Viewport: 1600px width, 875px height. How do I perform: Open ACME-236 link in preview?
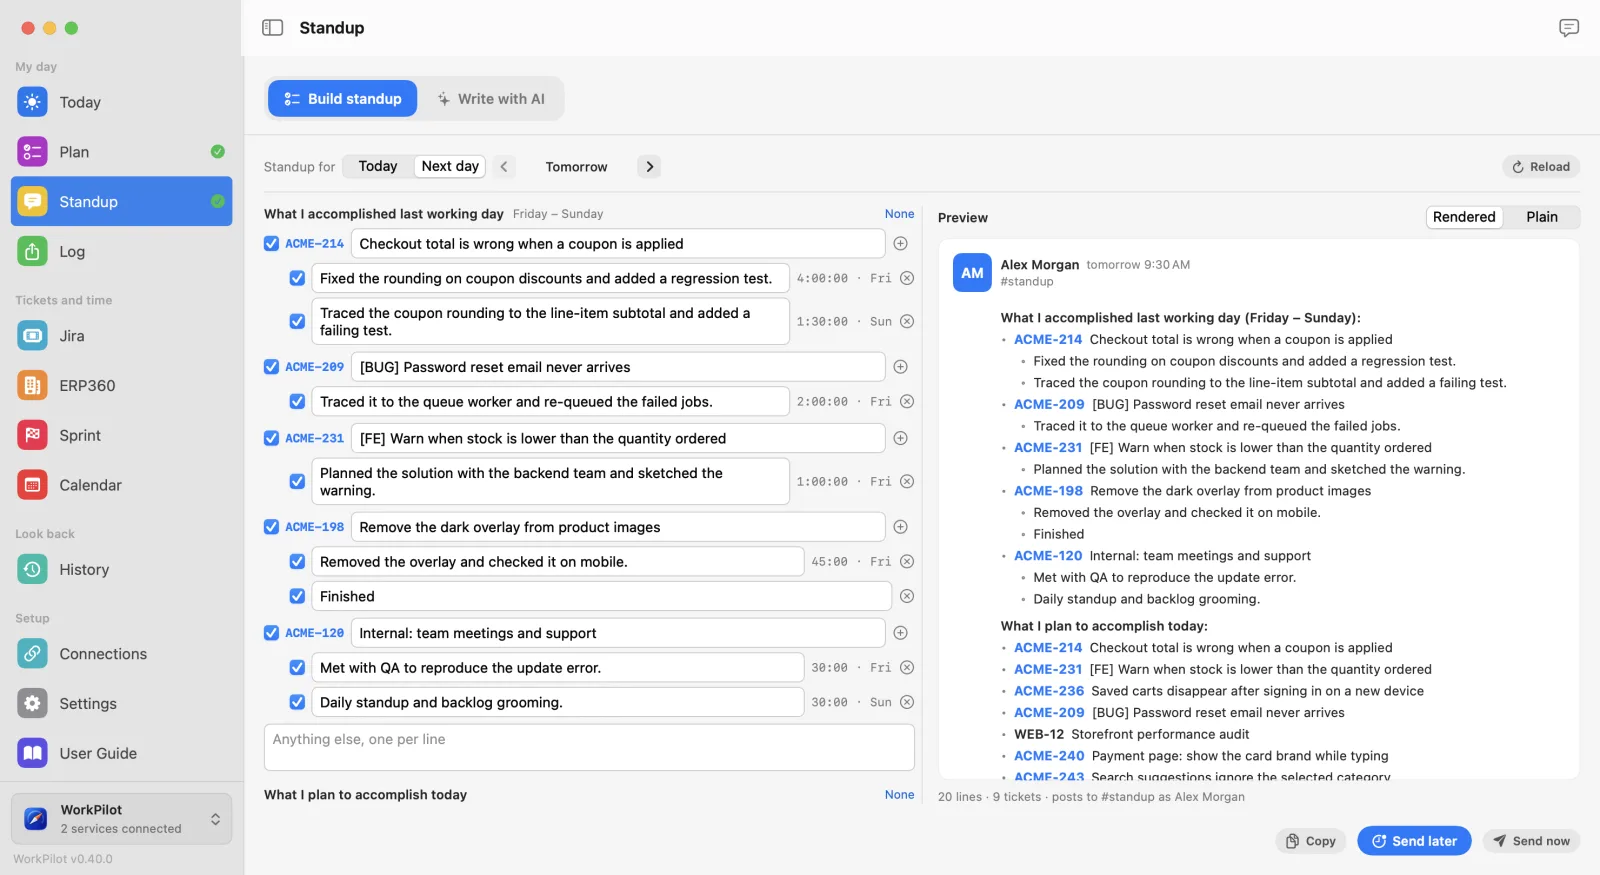[1049, 691]
